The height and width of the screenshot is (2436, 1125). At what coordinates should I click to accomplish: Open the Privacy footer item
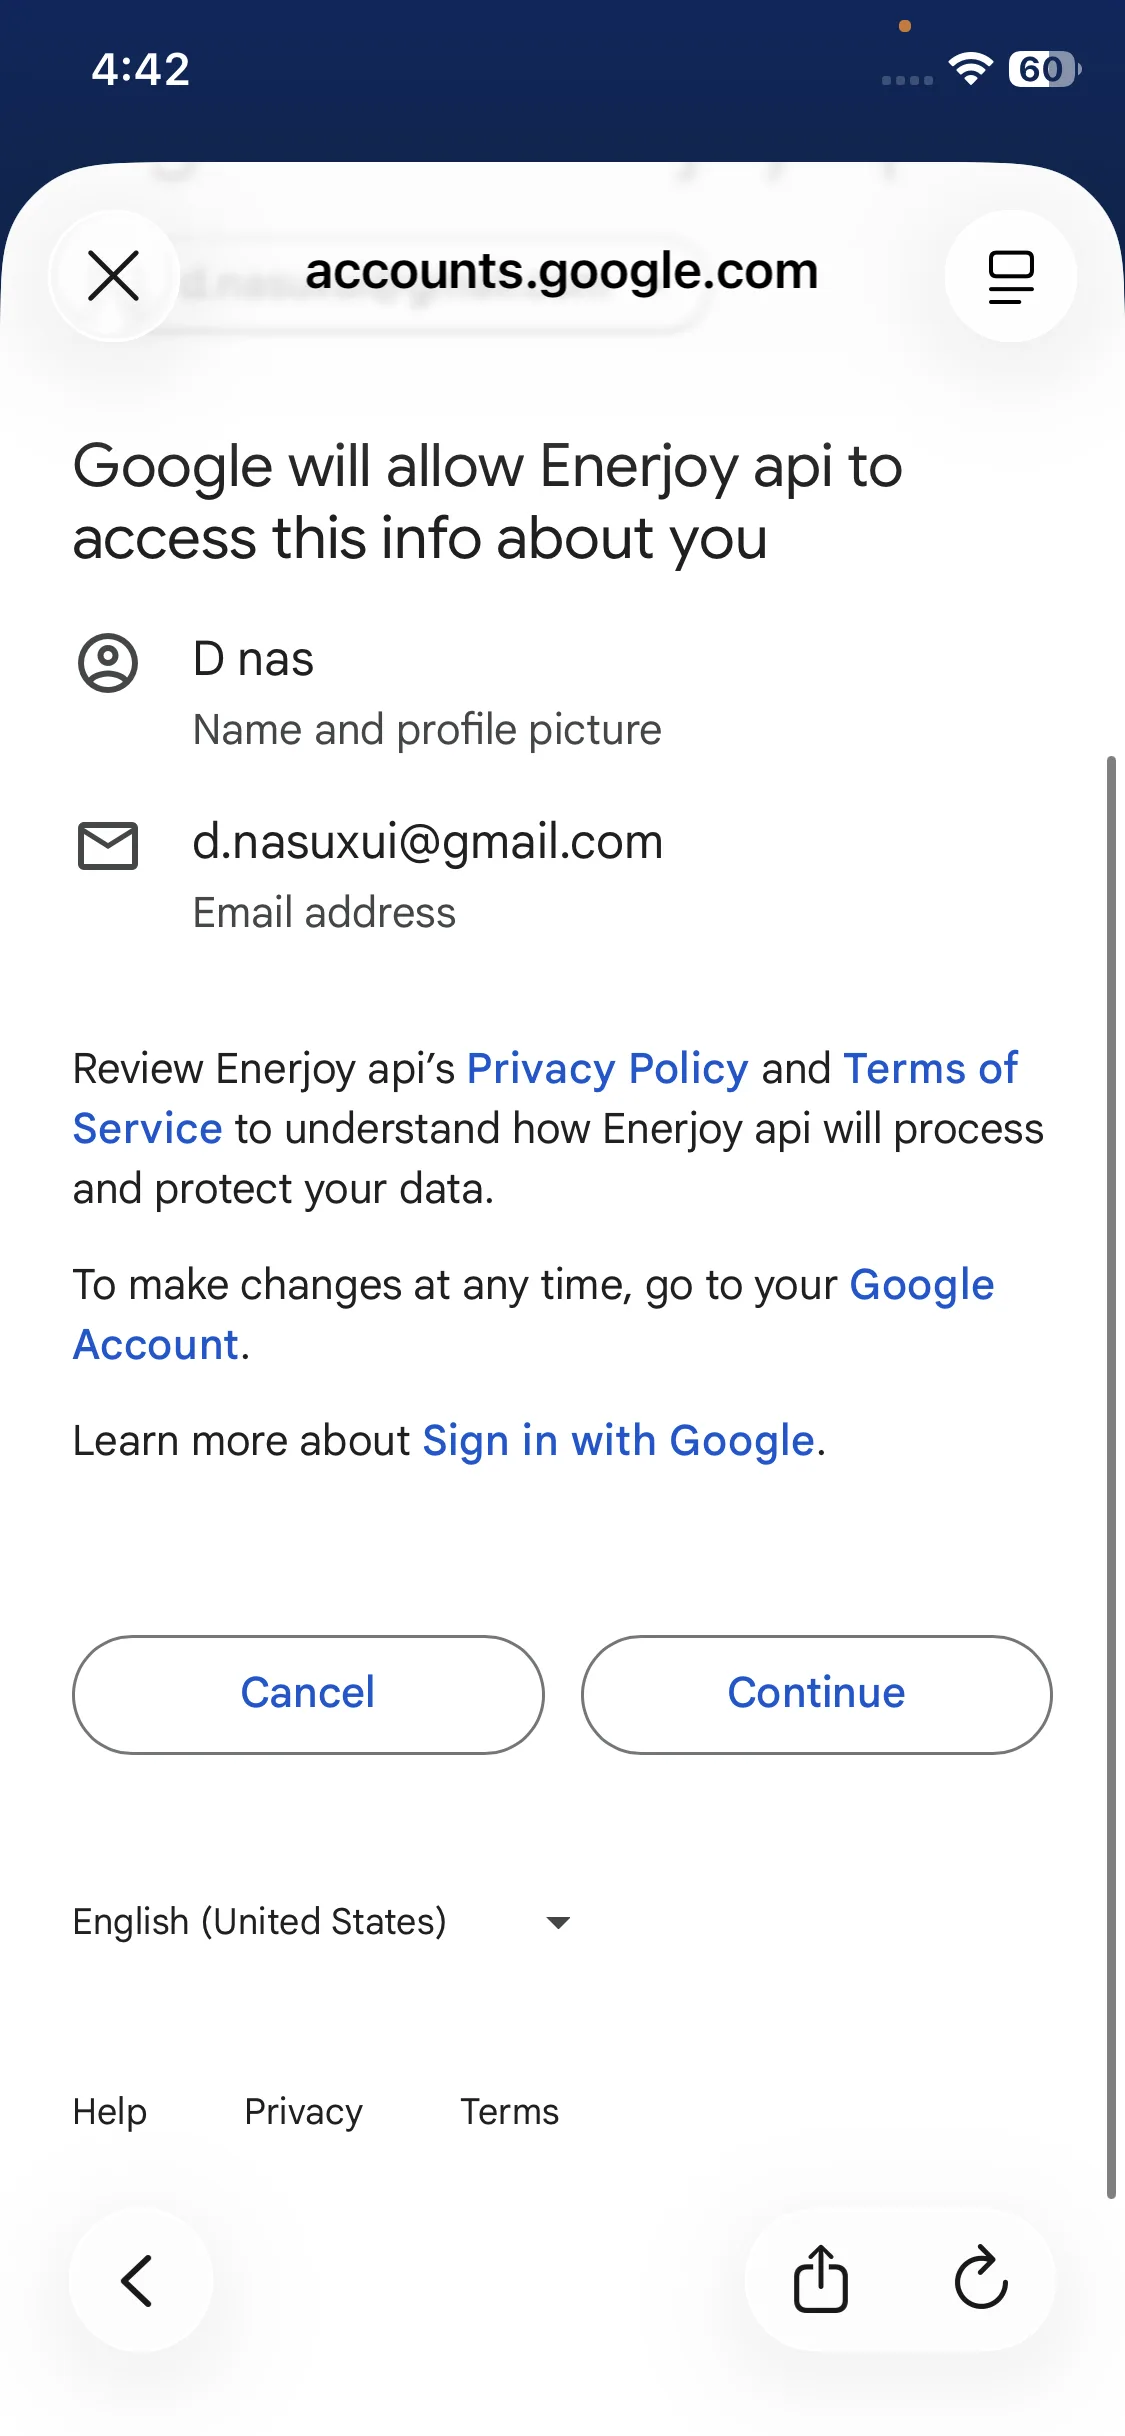point(303,2112)
